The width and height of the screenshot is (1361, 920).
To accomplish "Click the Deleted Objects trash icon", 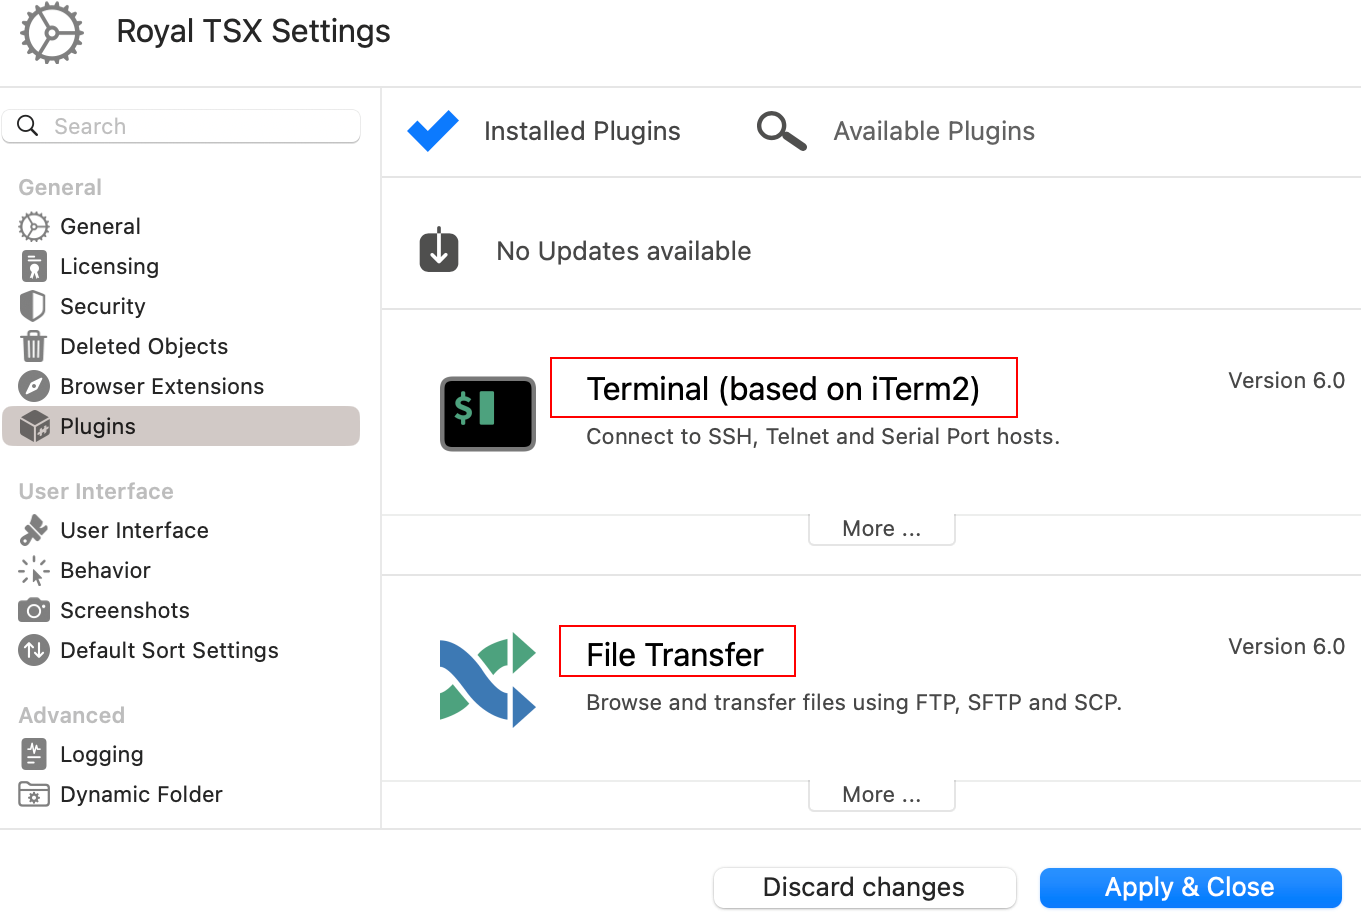I will click(34, 346).
